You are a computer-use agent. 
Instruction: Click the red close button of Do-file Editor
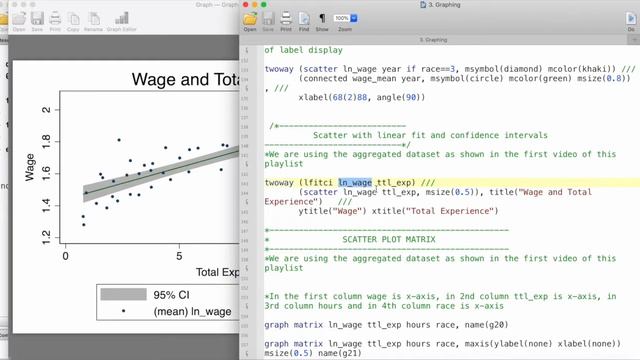(x=245, y=4)
